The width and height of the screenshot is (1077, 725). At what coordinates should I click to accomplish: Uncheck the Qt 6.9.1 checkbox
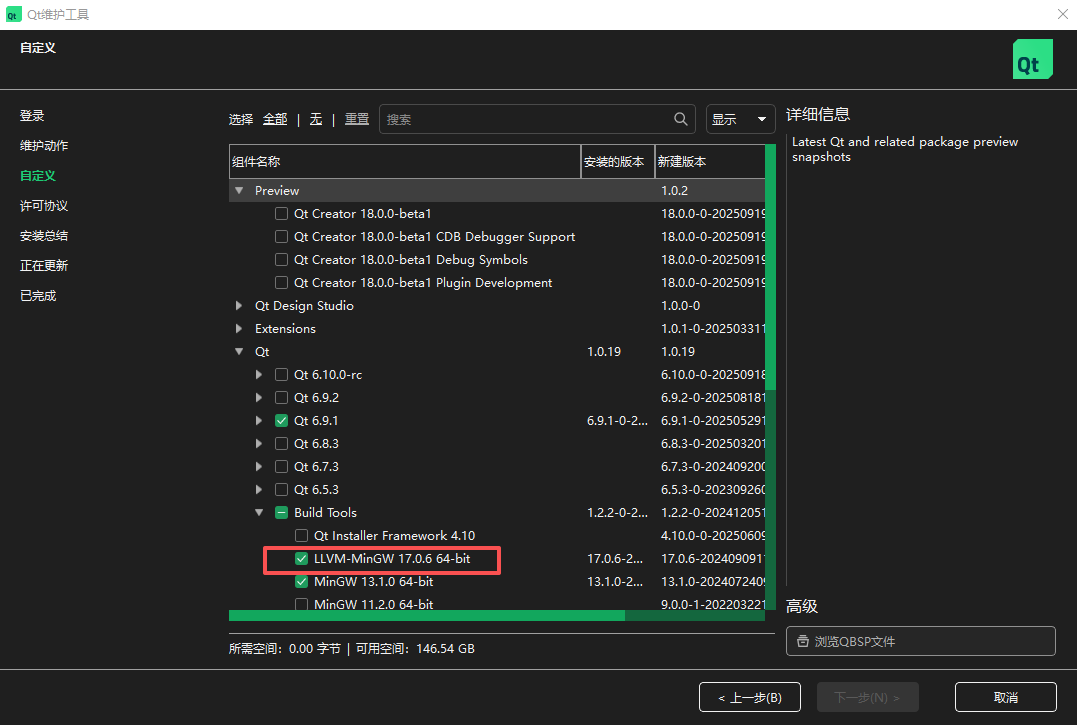coord(281,420)
